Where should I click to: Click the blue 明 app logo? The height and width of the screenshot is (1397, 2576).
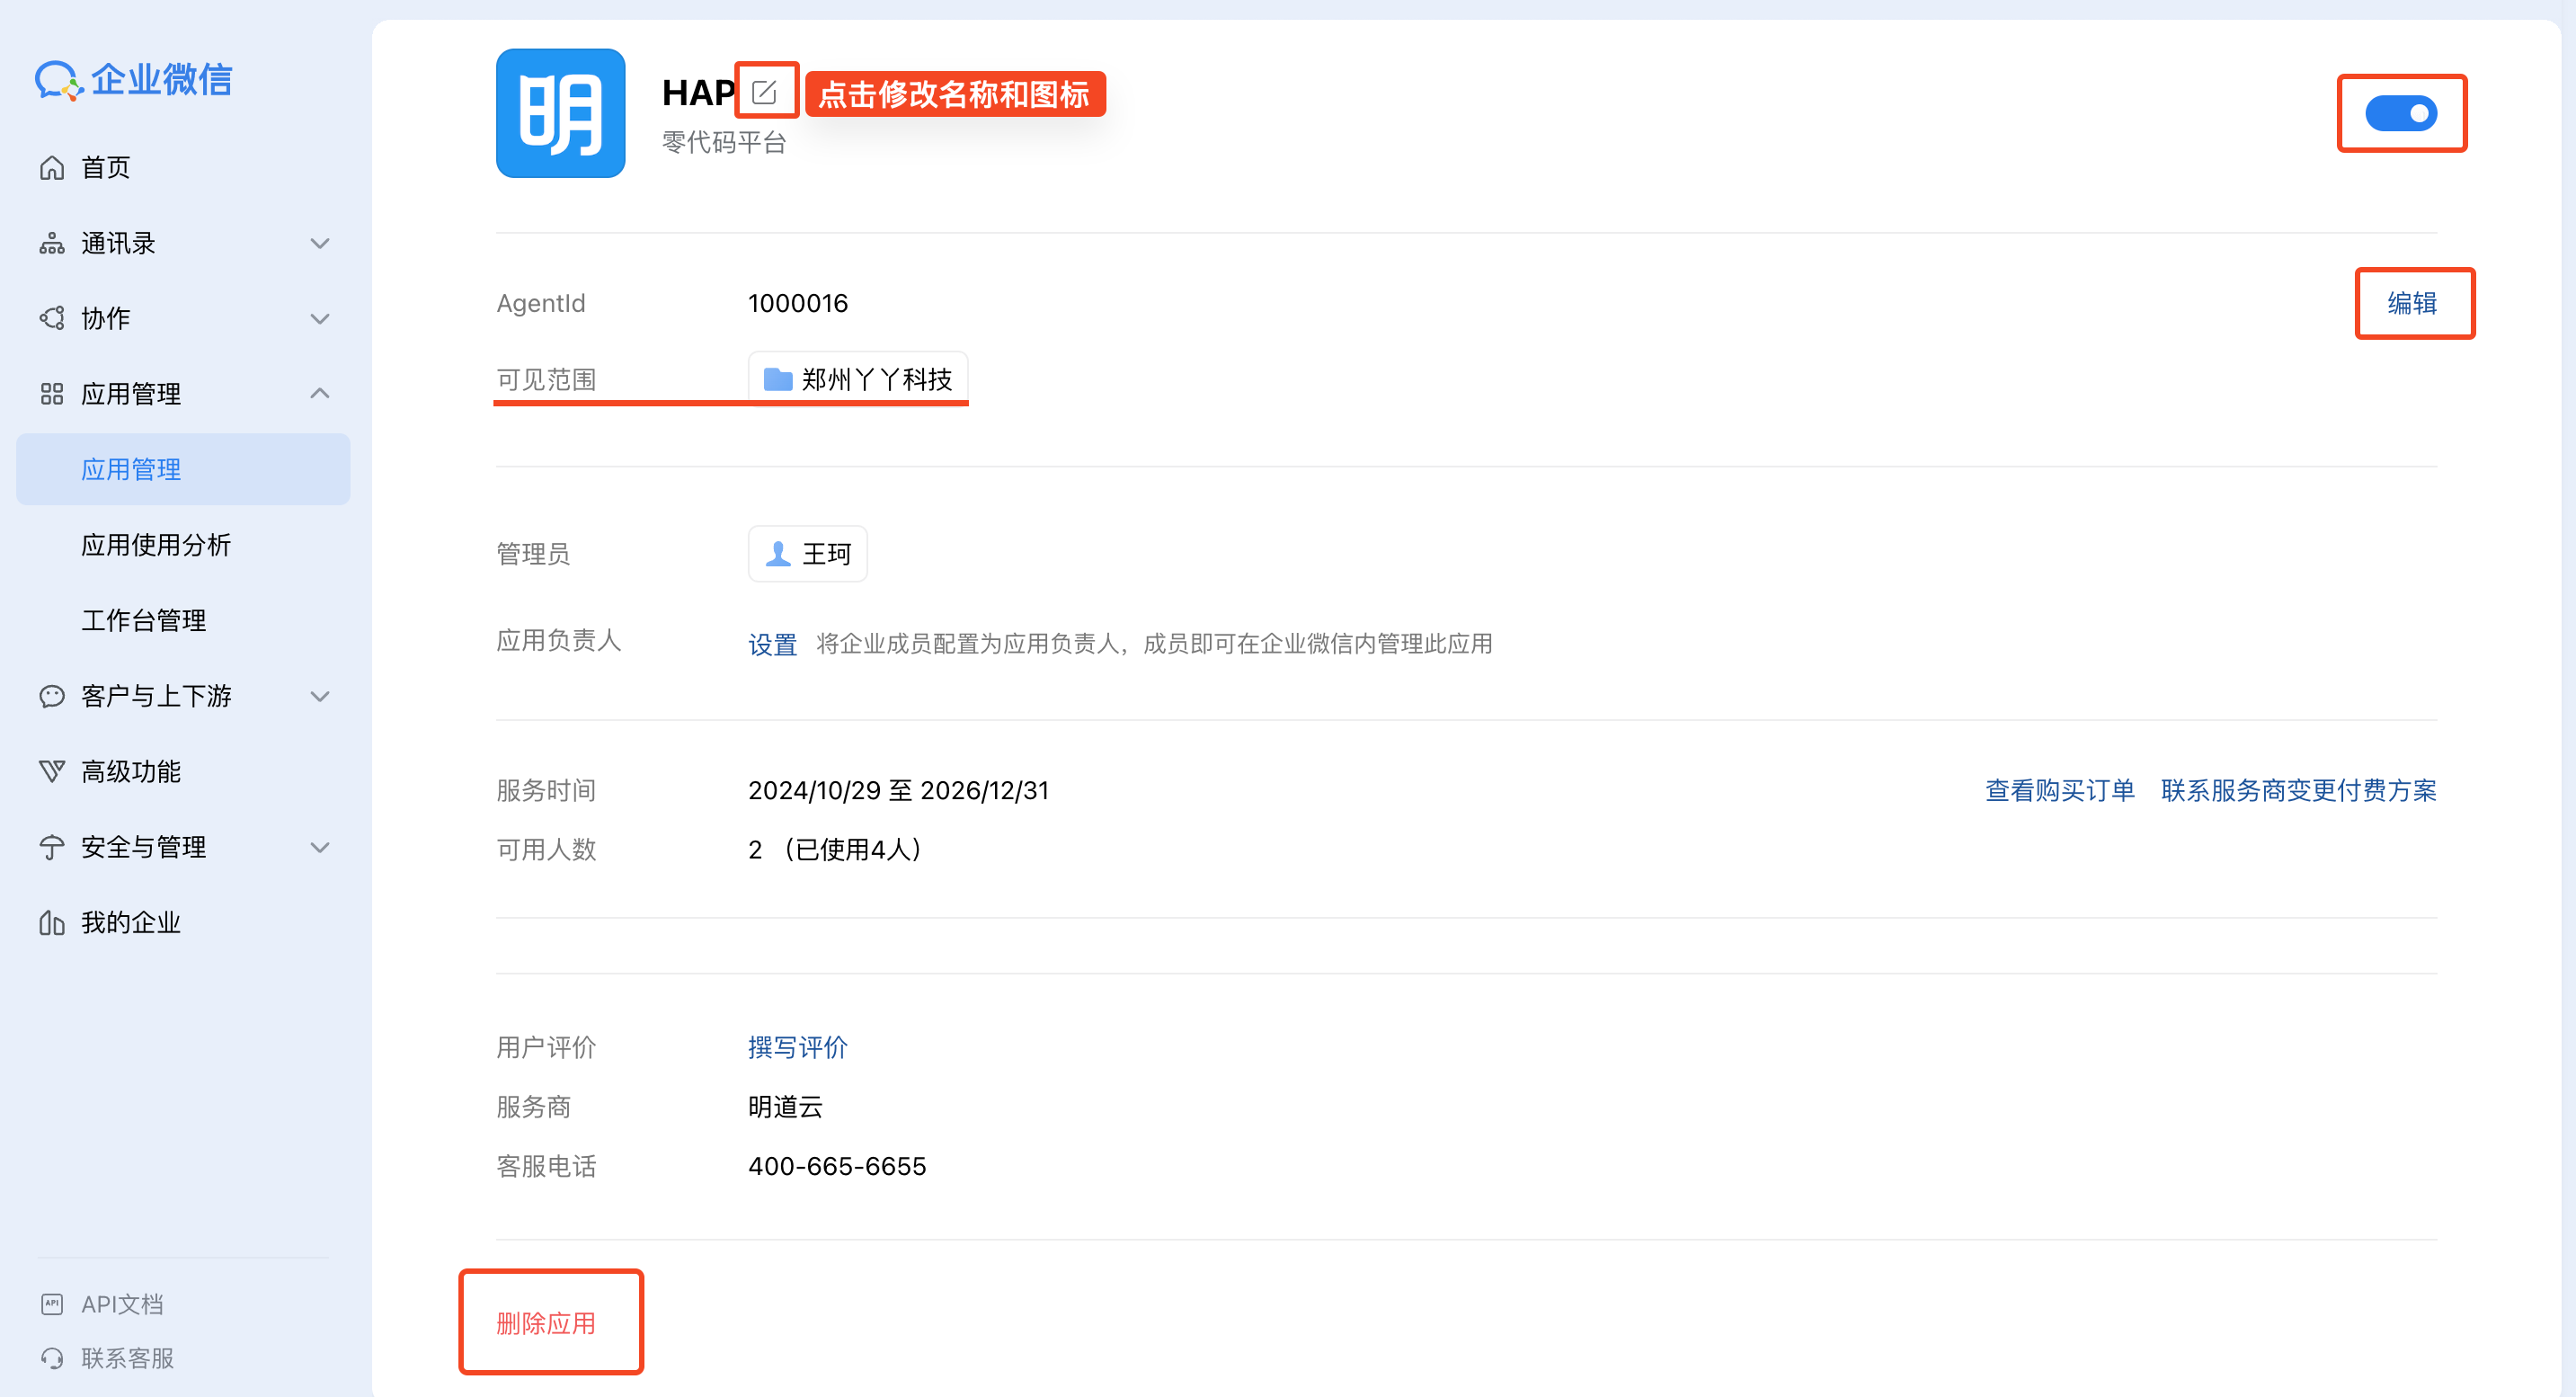pyautogui.click(x=560, y=113)
